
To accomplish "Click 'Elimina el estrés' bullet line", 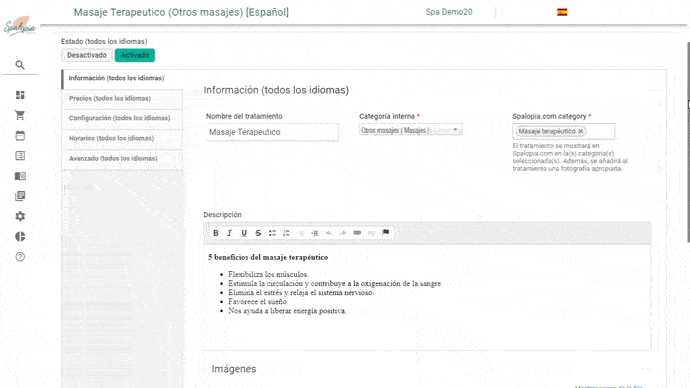I will [301, 293].
